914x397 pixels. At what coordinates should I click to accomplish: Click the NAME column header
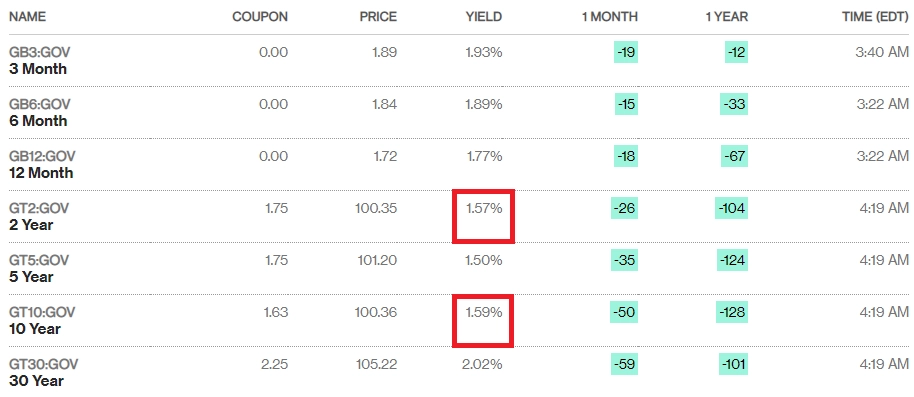pos(25,17)
